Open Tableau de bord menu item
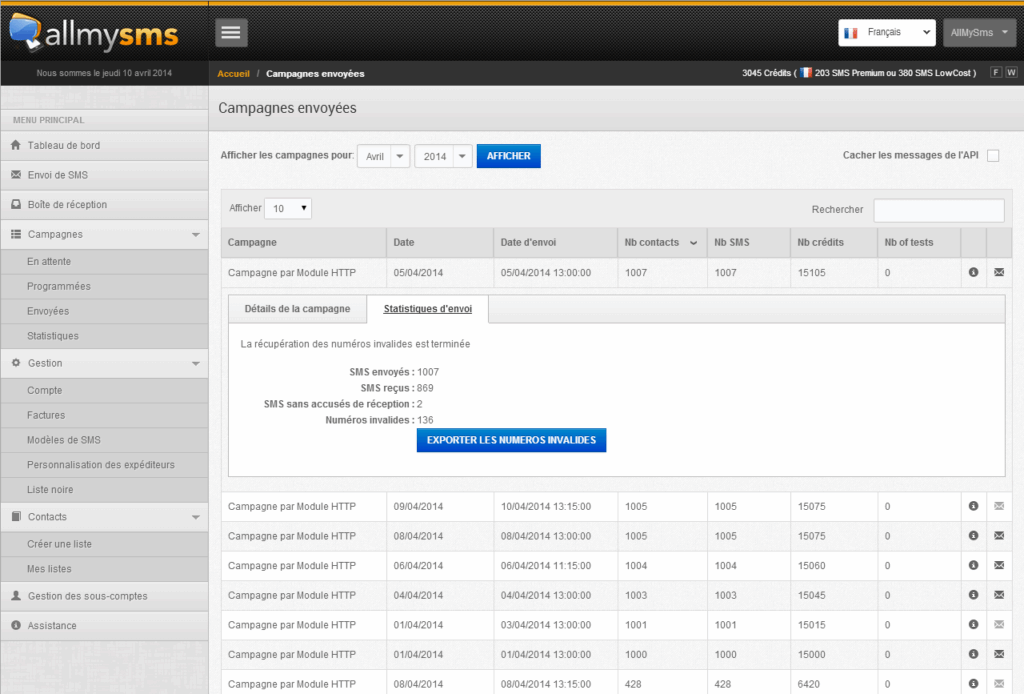Viewport: 1024px width, 694px height. (x=104, y=146)
